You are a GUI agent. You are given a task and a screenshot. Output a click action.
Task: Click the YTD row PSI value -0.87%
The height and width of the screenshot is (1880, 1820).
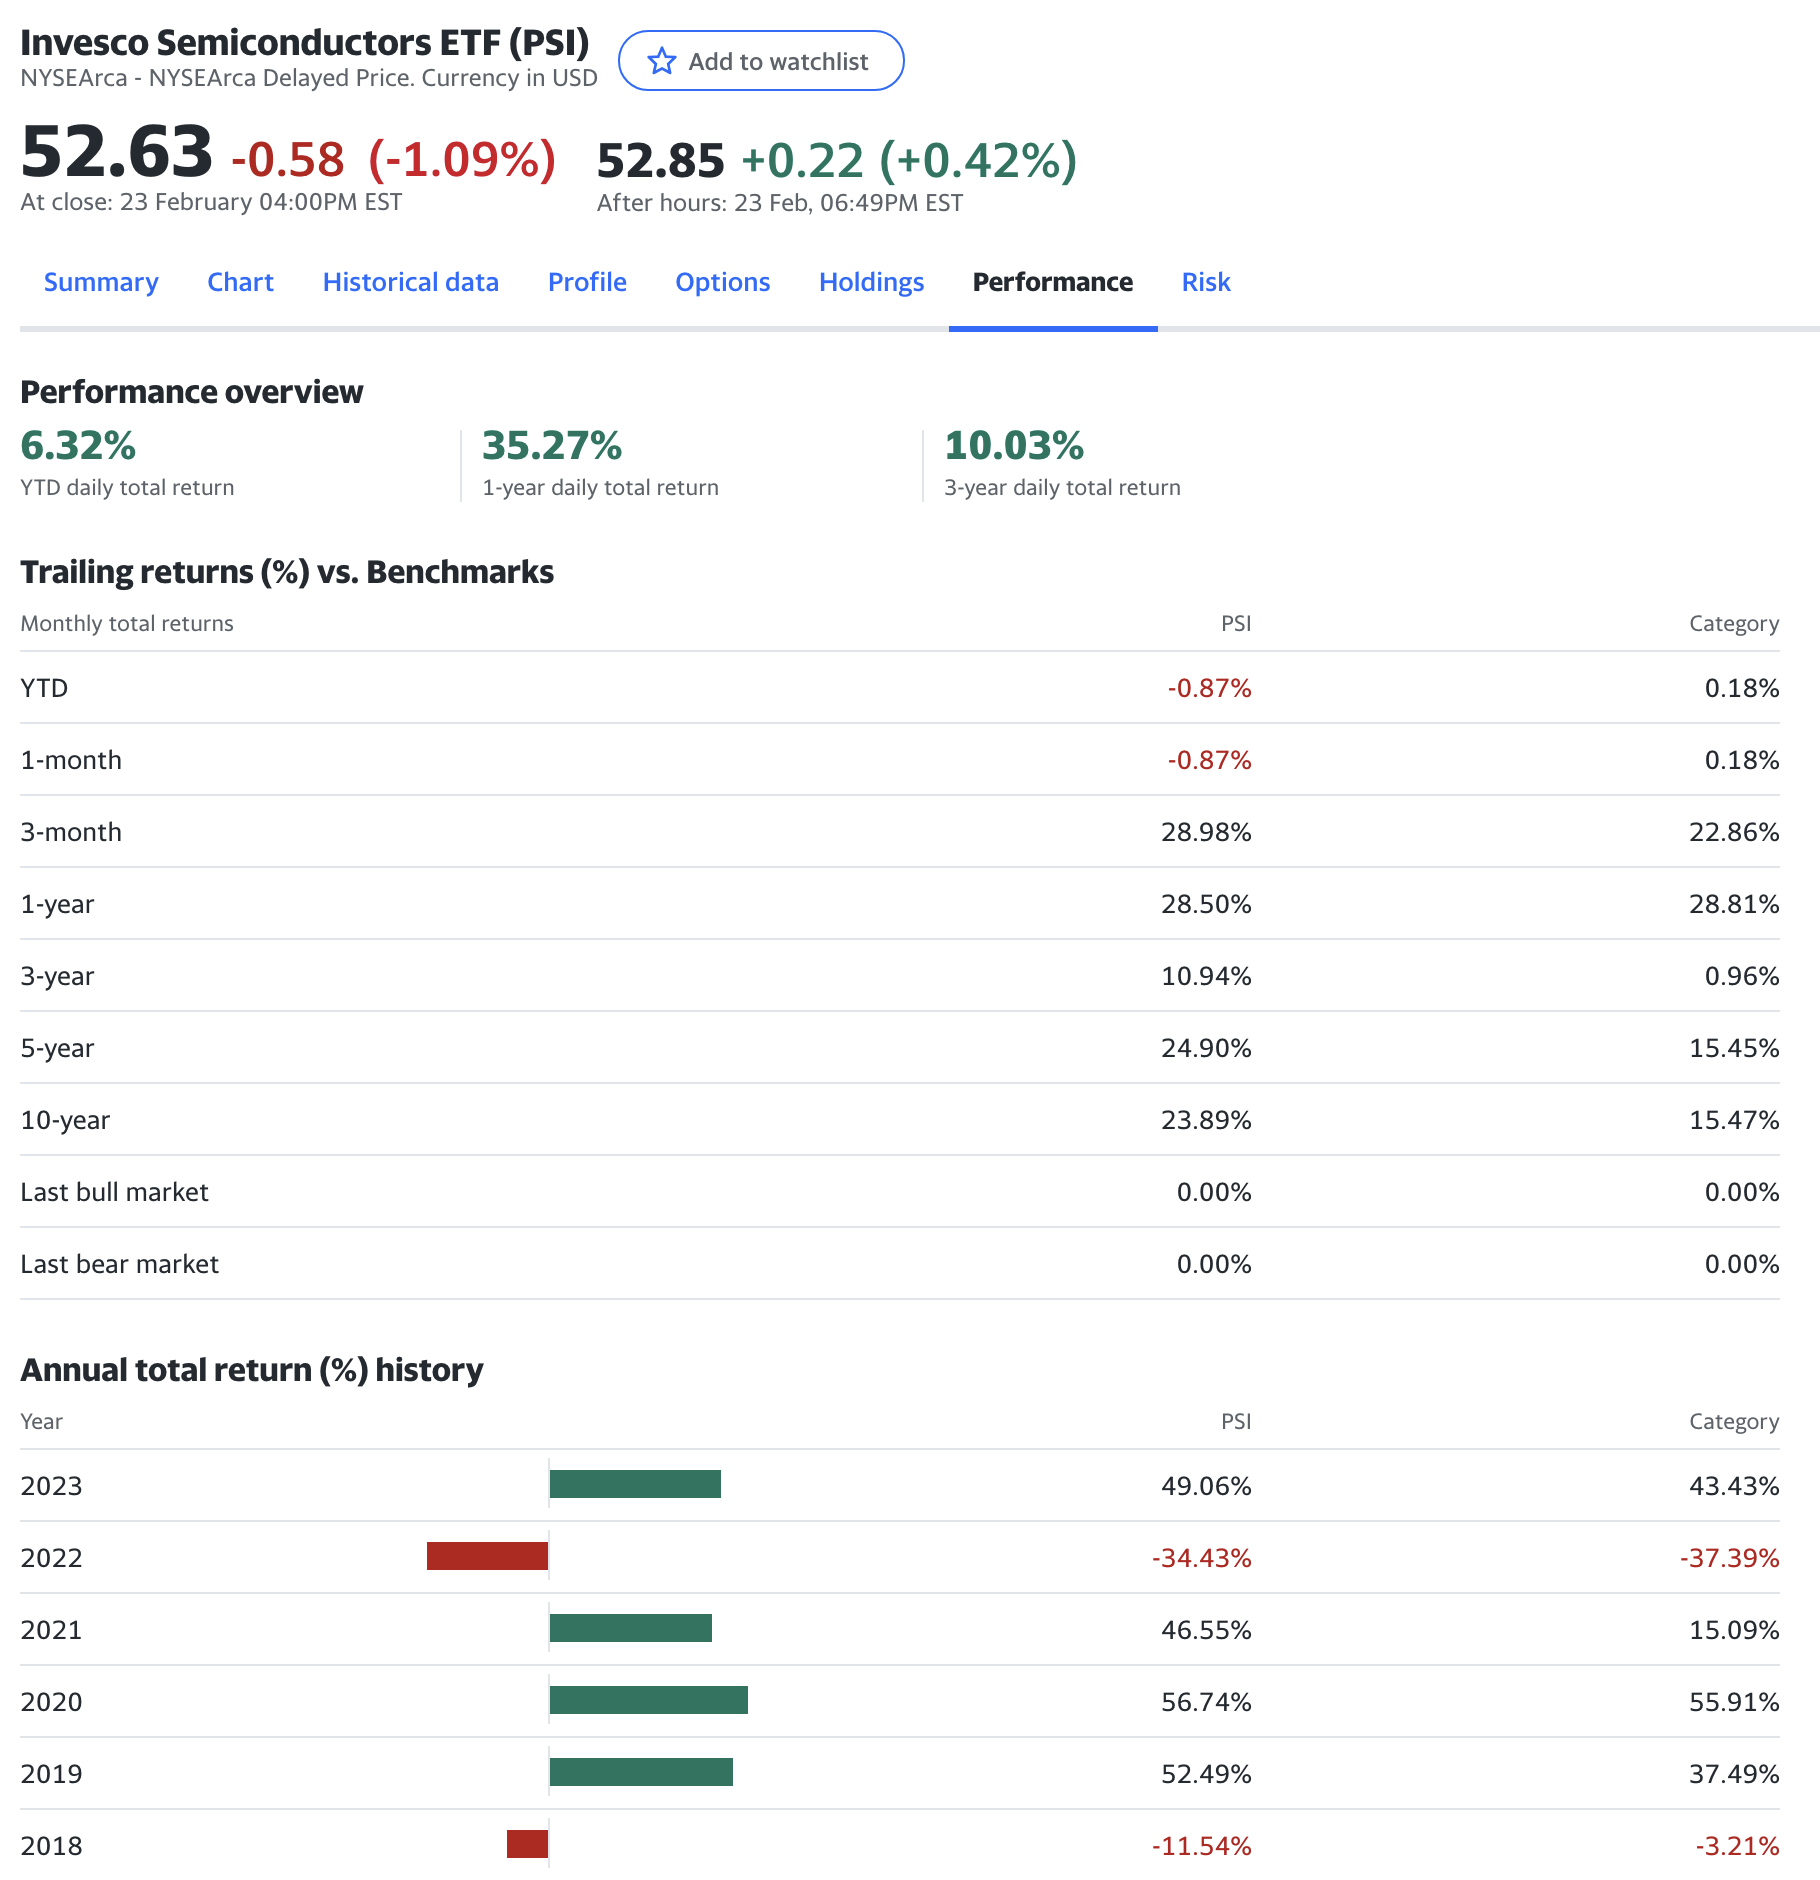click(1209, 688)
